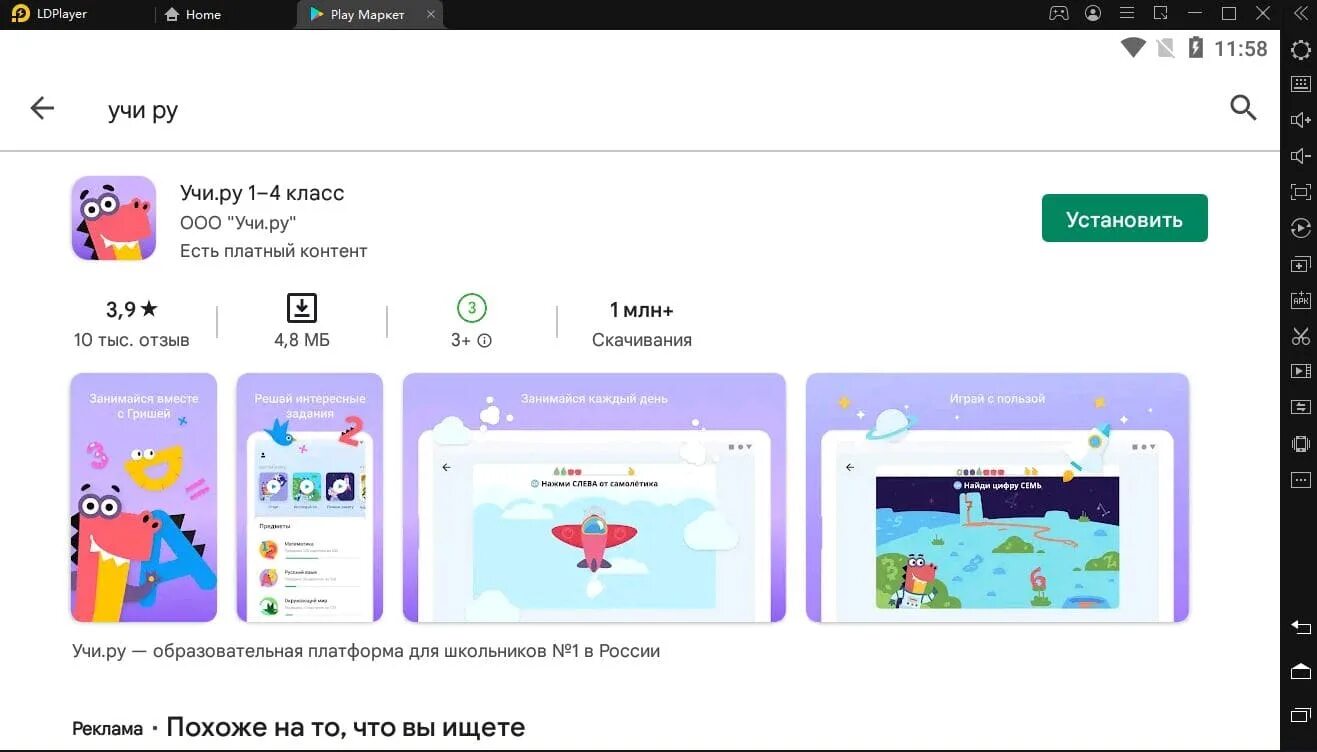The image size is (1317, 752).
Task: Click the clock showing 11:58
Action: point(1241,48)
